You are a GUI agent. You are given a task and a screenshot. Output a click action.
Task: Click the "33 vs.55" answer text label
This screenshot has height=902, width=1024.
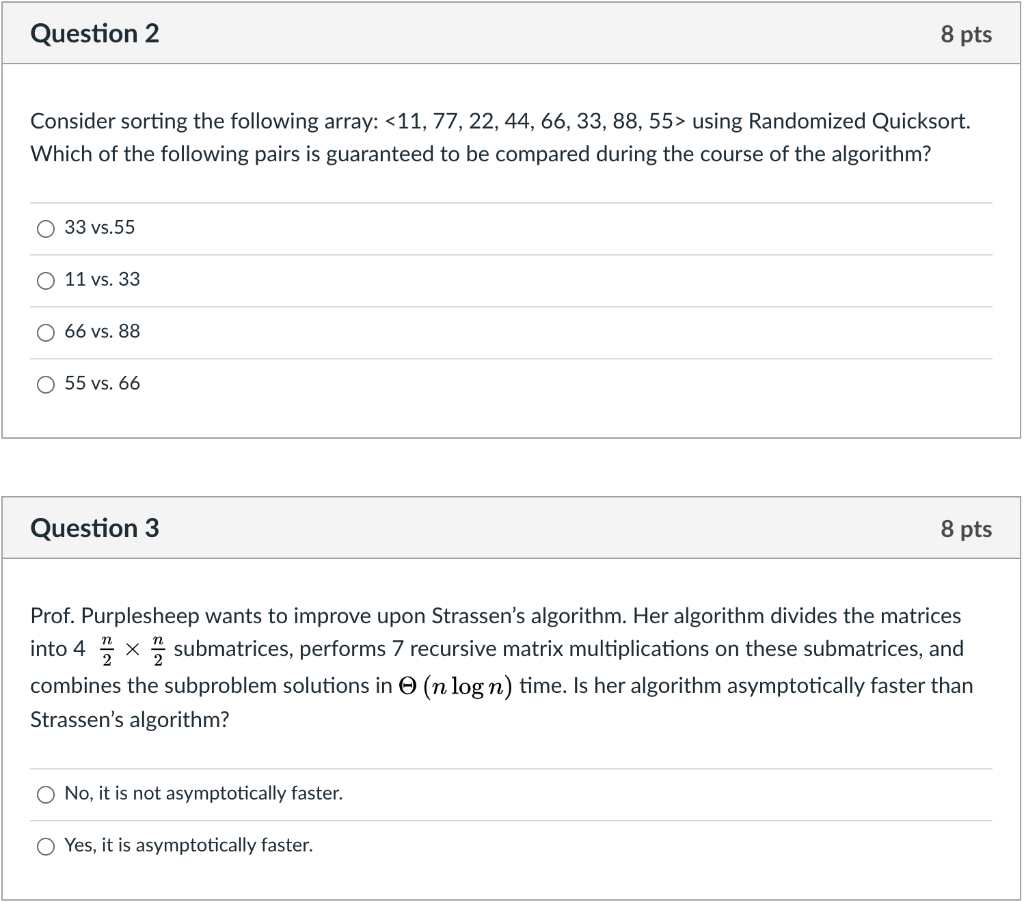pyautogui.click(x=100, y=228)
